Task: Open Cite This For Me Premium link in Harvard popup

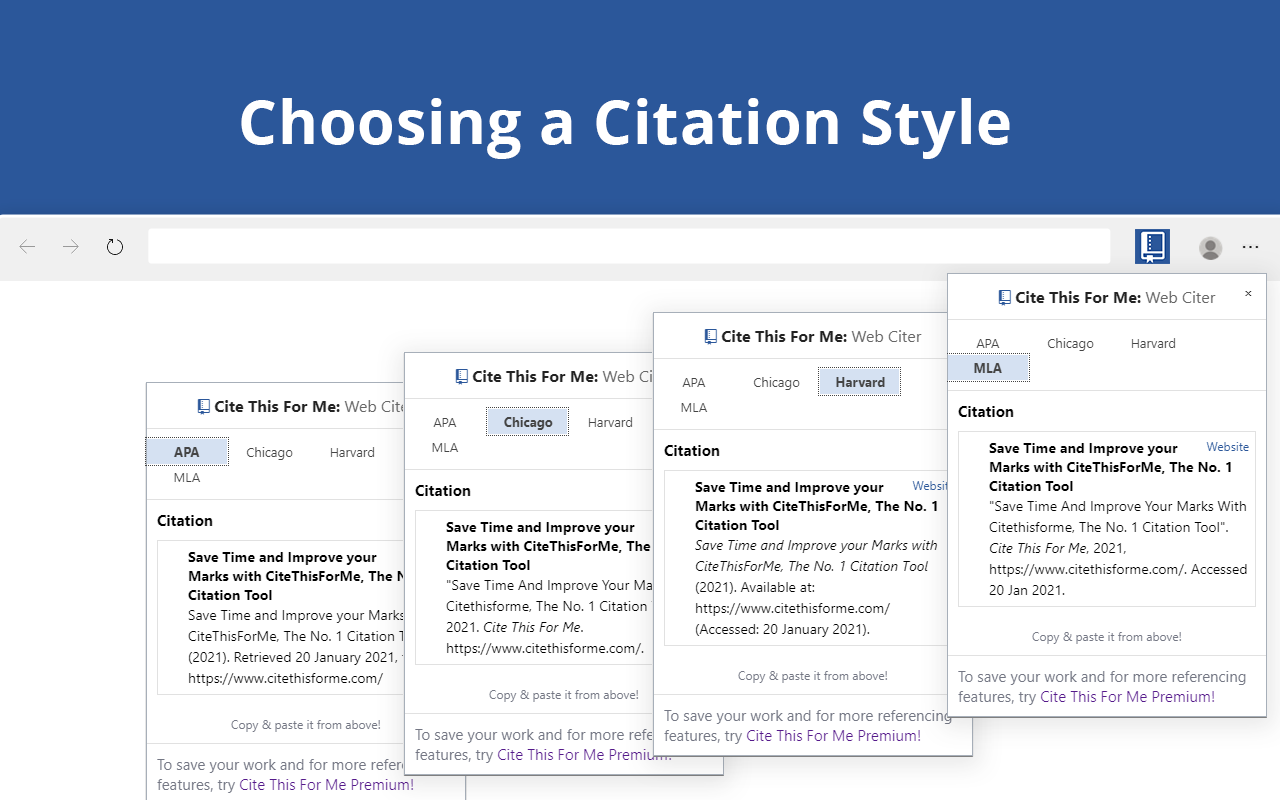Action: click(x=833, y=735)
